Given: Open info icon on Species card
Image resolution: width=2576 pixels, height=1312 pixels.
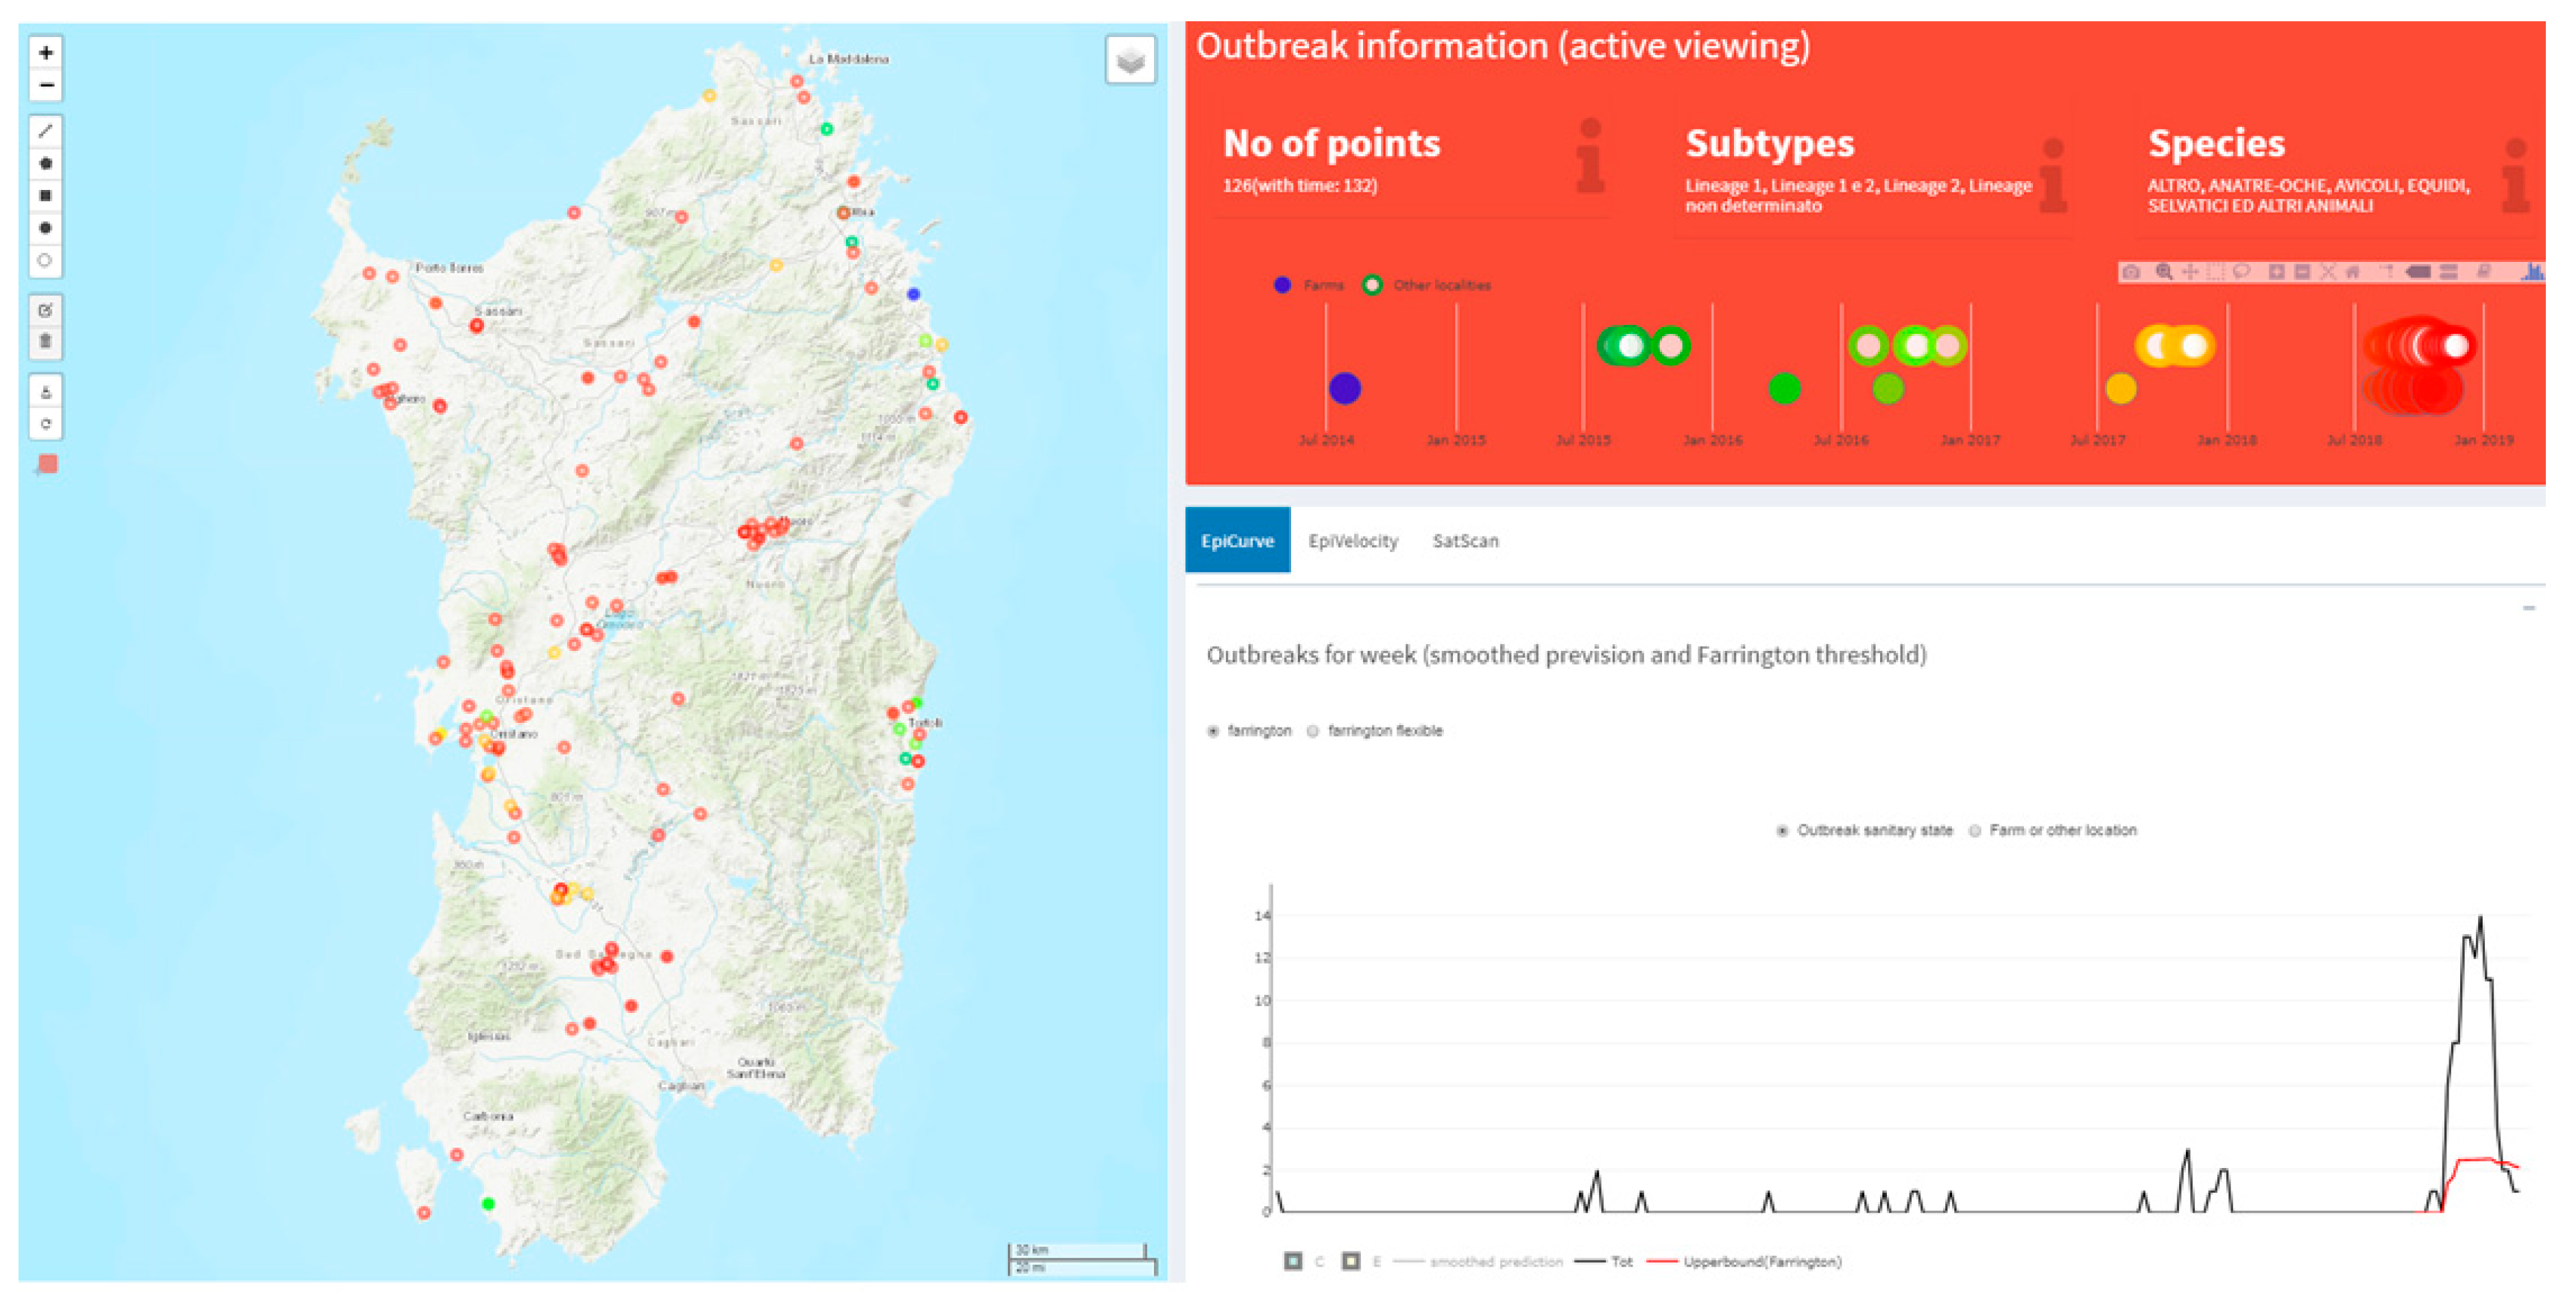Looking at the screenshot, I should click(2515, 176).
